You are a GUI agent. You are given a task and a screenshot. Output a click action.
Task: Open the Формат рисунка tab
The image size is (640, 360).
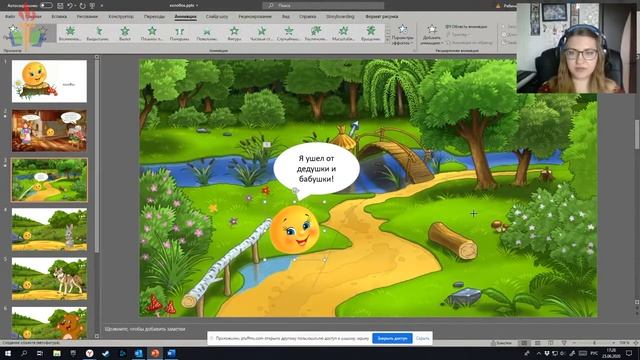381,17
